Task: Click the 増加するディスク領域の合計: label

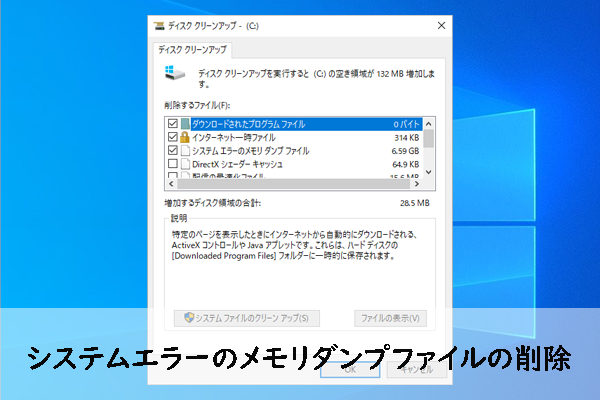Action: pyautogui.click(x=212, y=203)
